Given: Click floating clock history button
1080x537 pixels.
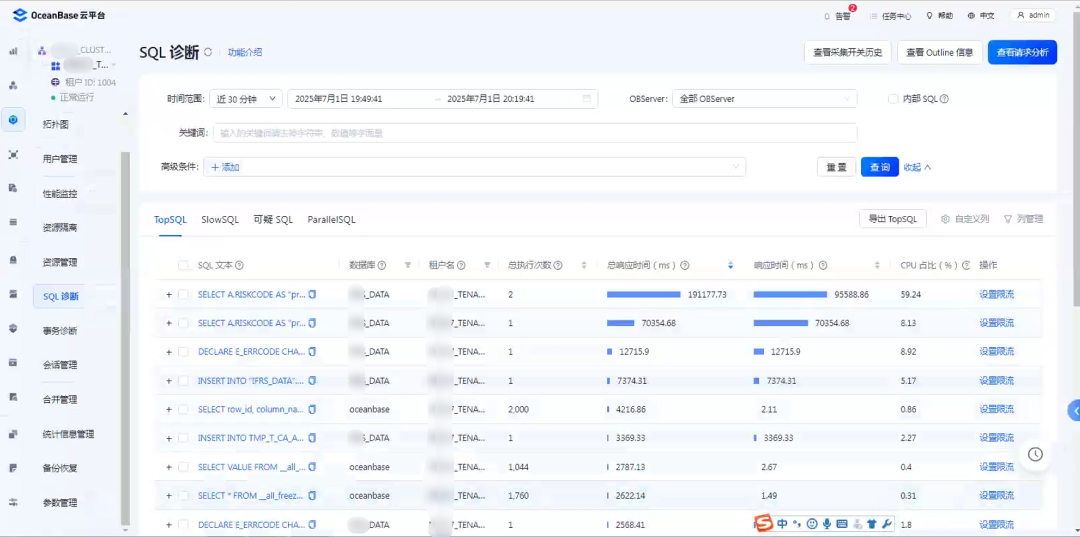Looking at the screenshot, I should pos(1035,454).
